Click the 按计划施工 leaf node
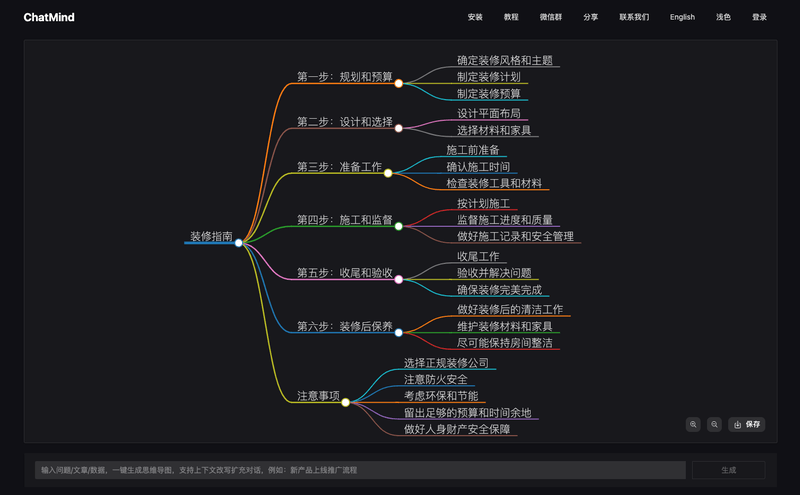 (x=484, y=203)
